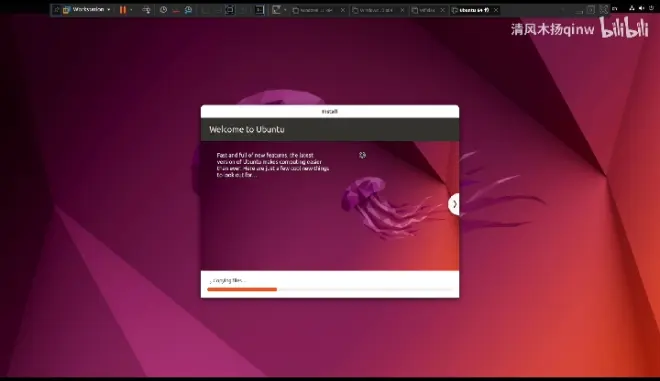Click the stretch guest display icon
The image size is (660, 381).
tap(276, 10)
